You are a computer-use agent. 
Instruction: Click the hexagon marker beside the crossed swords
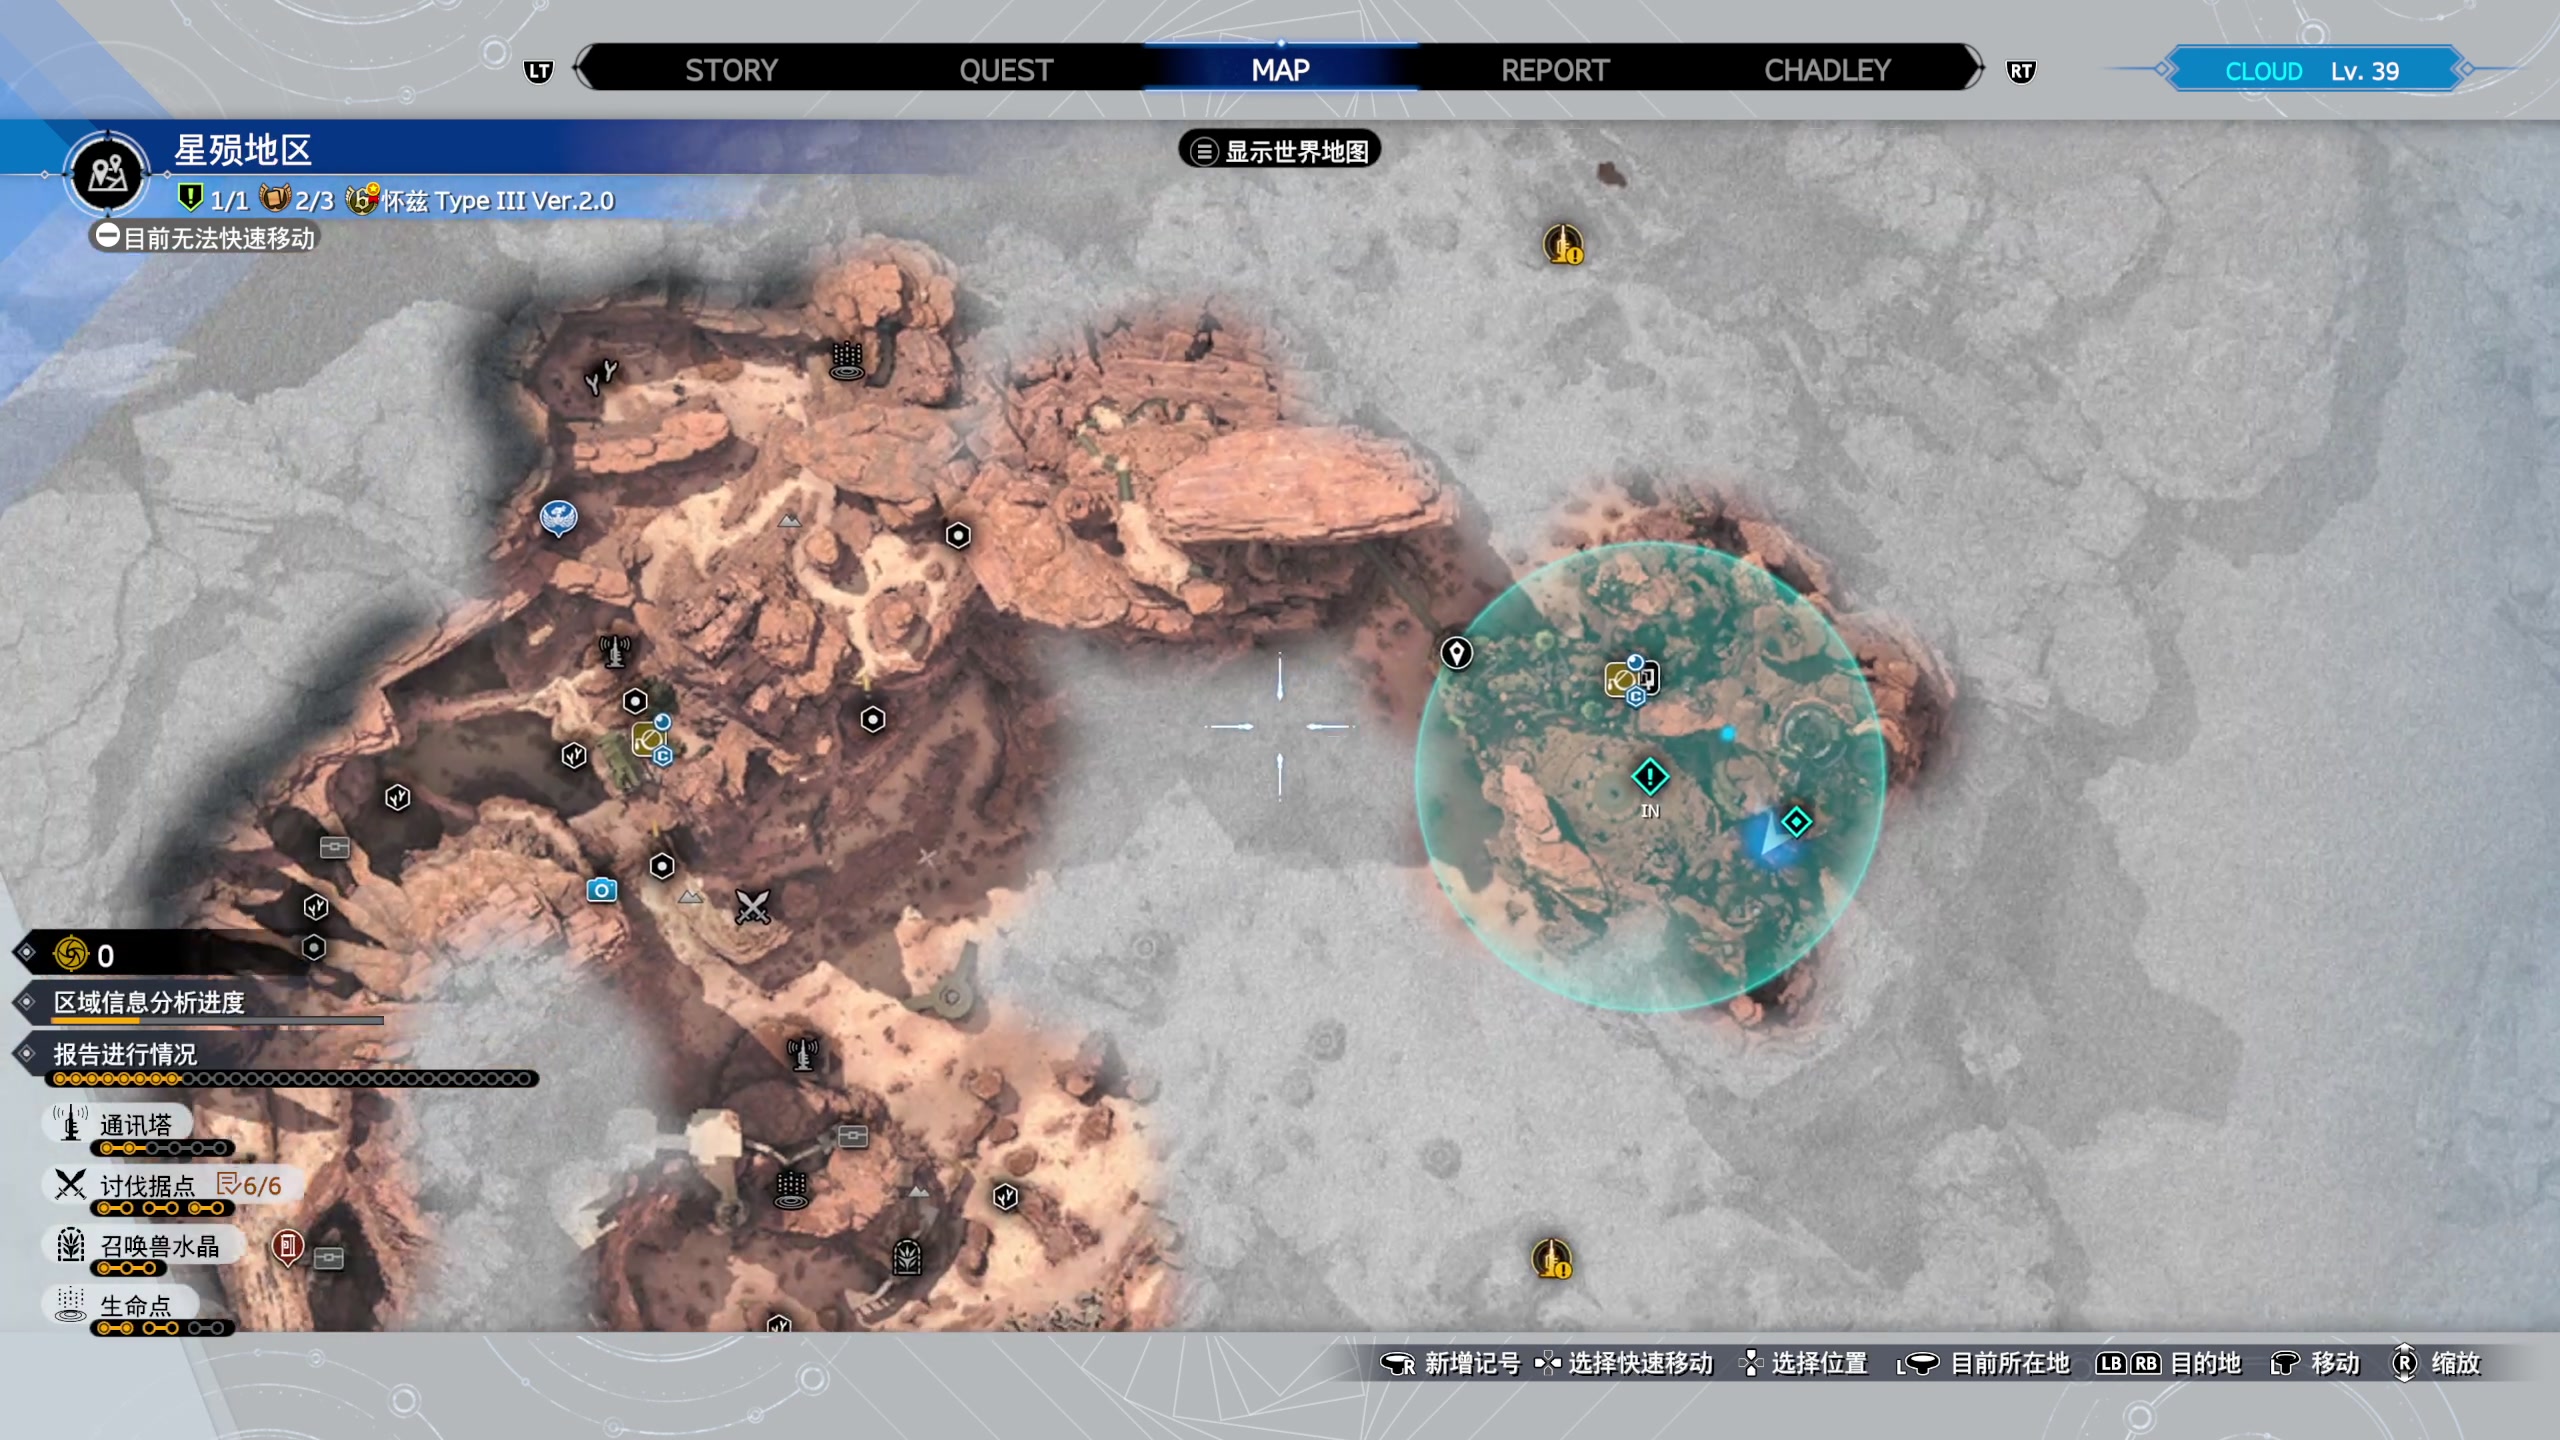pos(662,865)
